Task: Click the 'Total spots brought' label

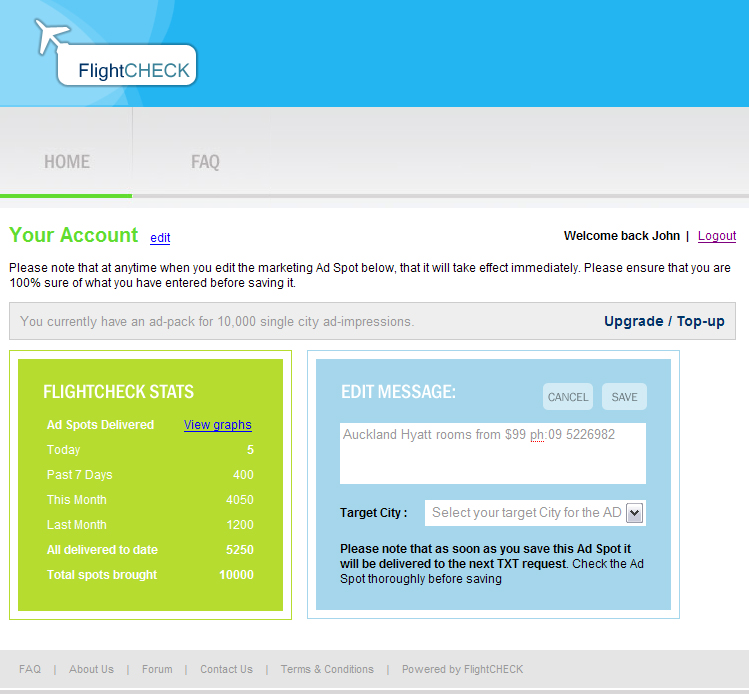Action: point(102,575)
